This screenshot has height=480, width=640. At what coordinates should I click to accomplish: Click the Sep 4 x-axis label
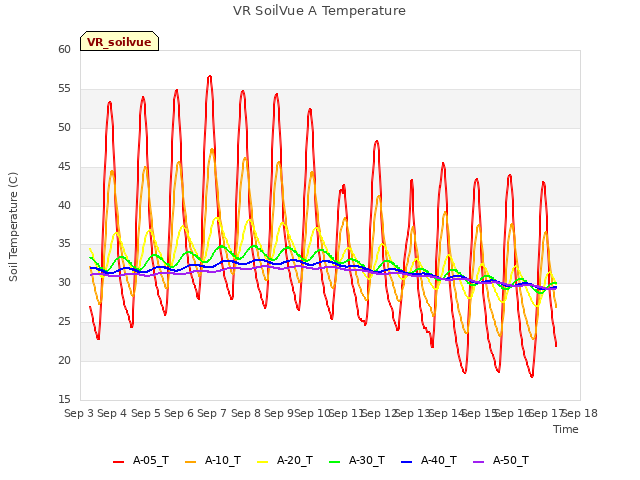(112, 413)
